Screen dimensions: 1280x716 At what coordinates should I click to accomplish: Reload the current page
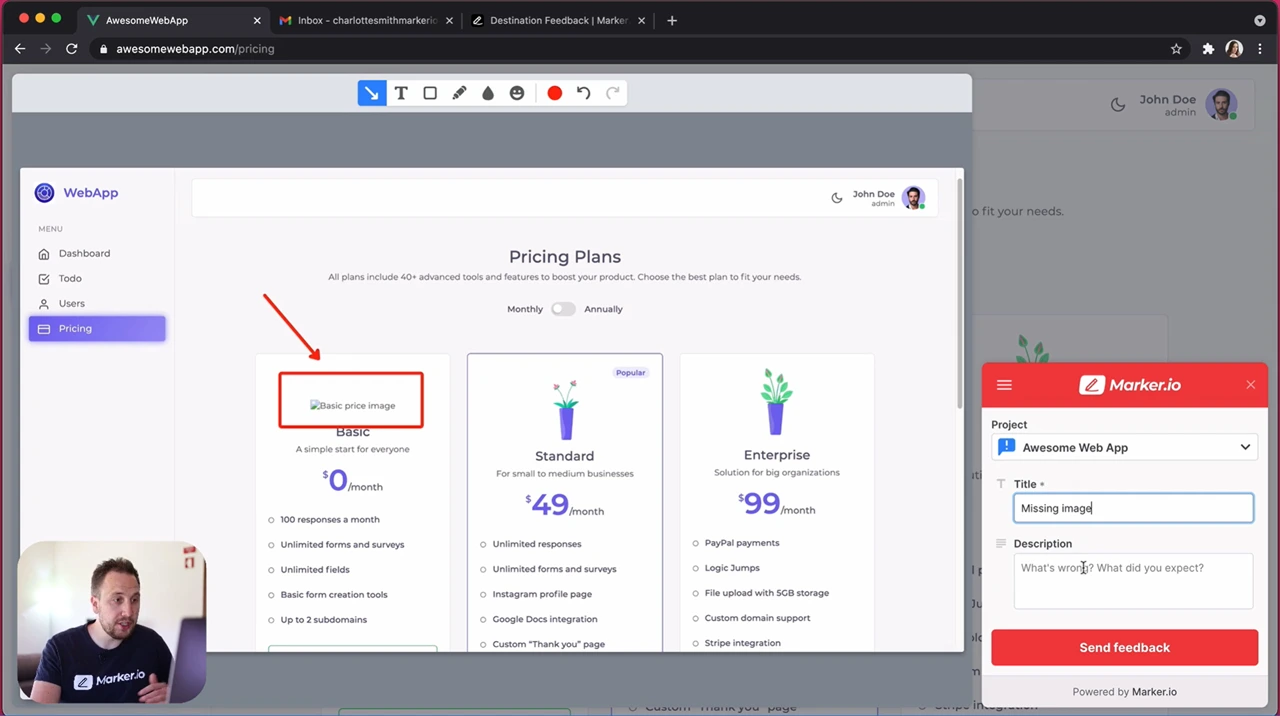coord(71,48)
